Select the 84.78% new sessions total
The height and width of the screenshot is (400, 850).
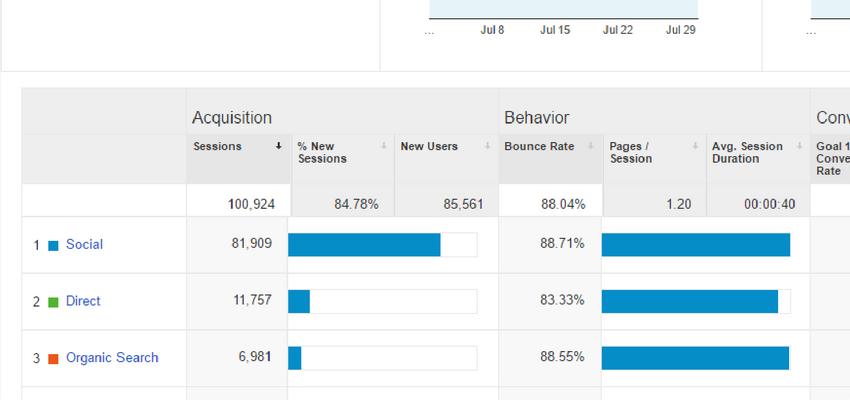(356, 204)
